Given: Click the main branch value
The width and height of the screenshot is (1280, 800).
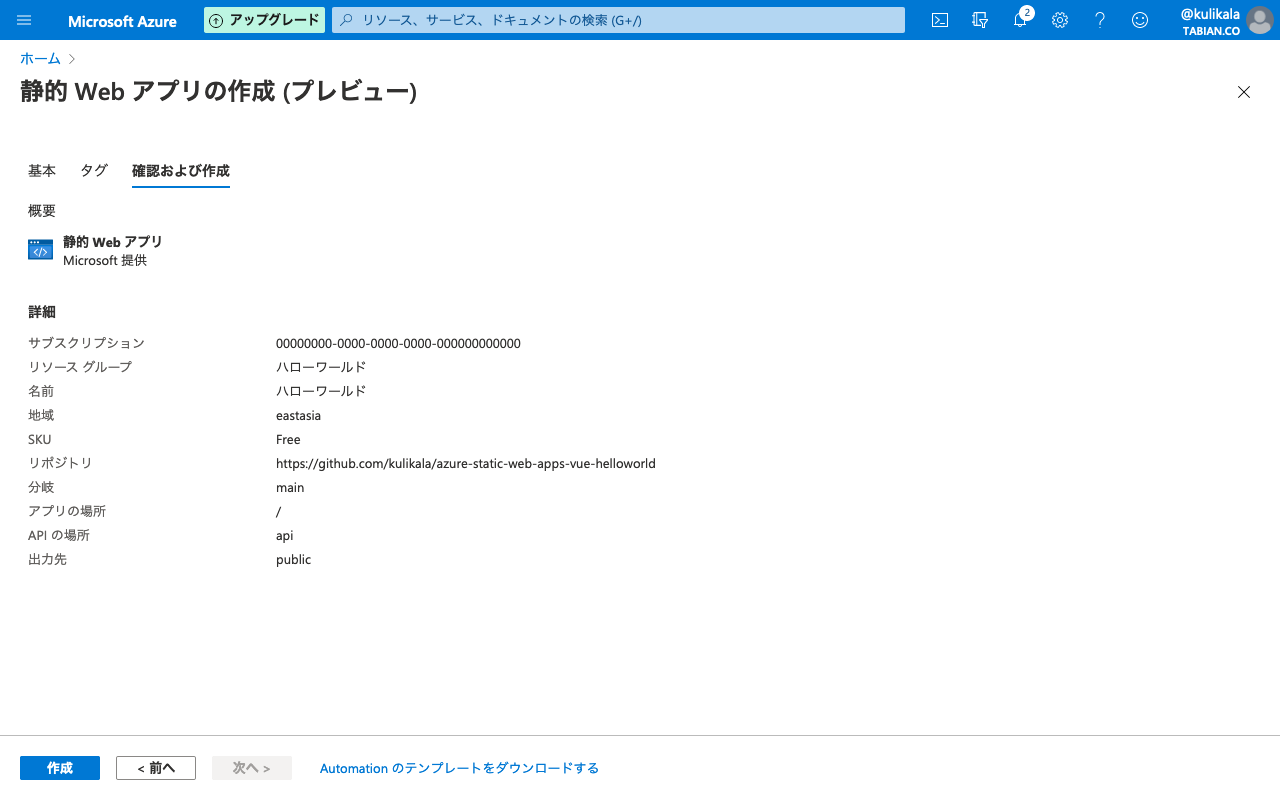Looking at the screenshot, I should pyautogui.click(x=290, y=487).
